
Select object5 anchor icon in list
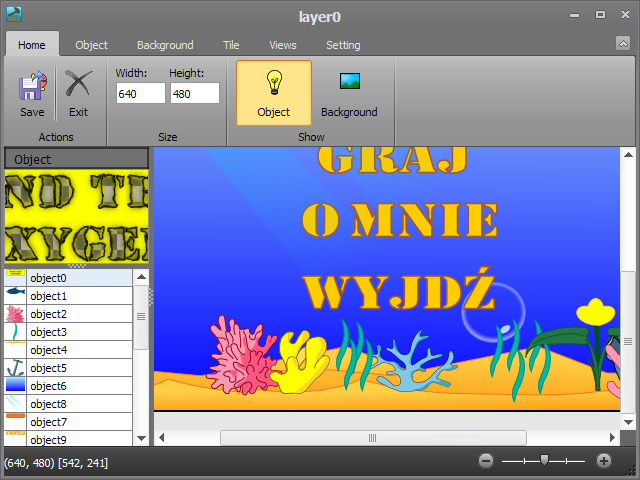(x=15, y=368)
